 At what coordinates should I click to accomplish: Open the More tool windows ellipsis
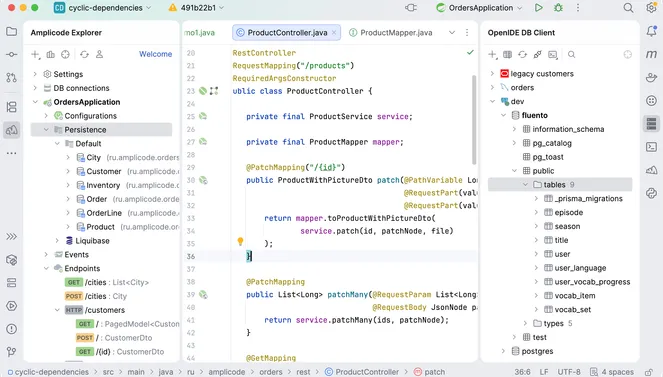(11, 153)
